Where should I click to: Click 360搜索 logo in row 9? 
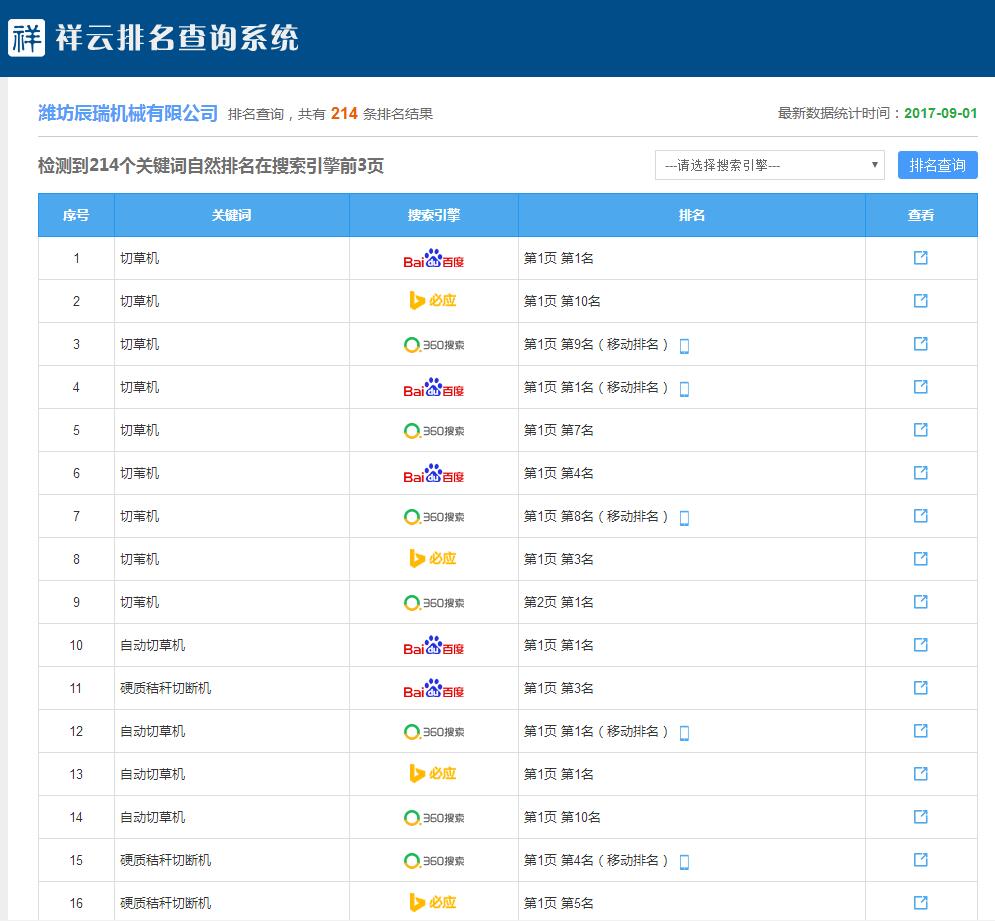click(x=434, y=602)
